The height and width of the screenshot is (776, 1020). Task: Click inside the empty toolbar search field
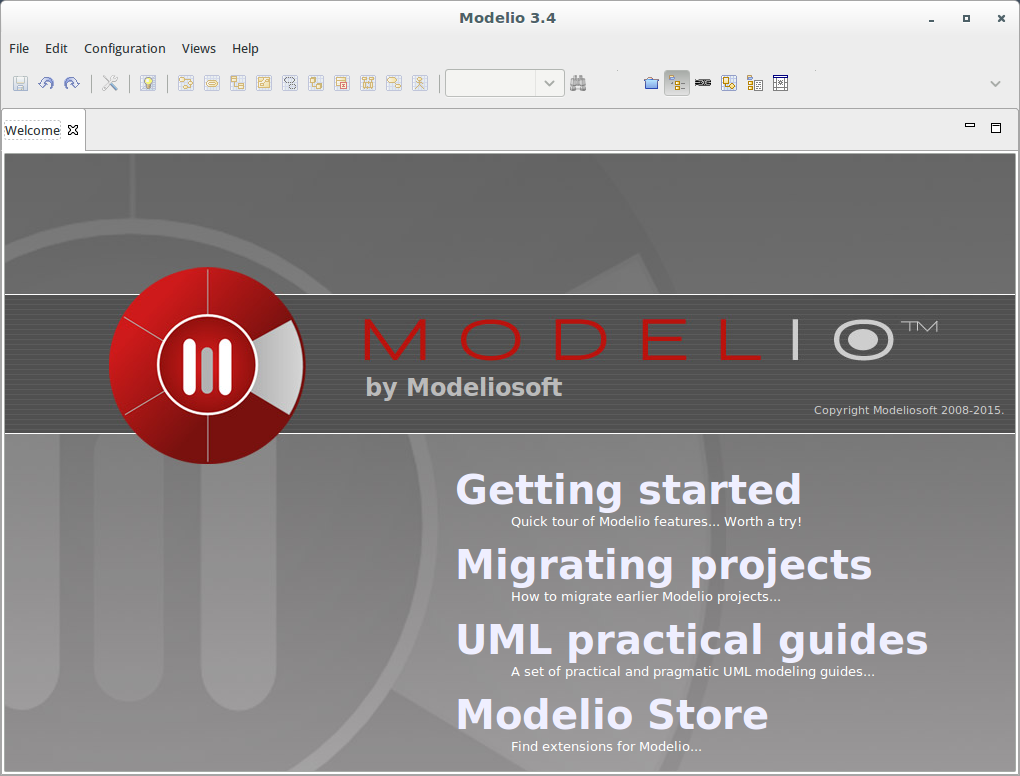[491, 83]
